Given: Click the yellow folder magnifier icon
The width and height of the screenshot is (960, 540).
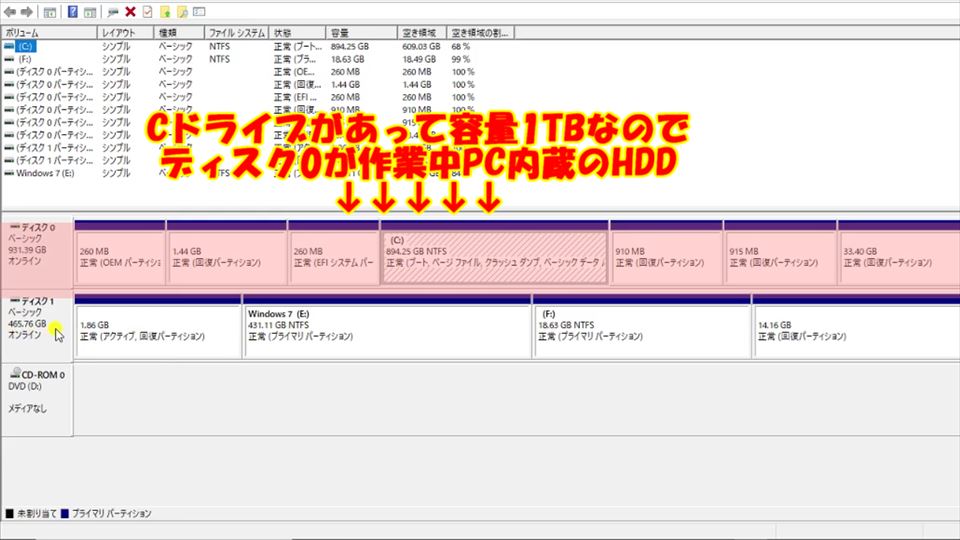Looking at the screenshot, I should pyautogui.click(x=182, y=12).
